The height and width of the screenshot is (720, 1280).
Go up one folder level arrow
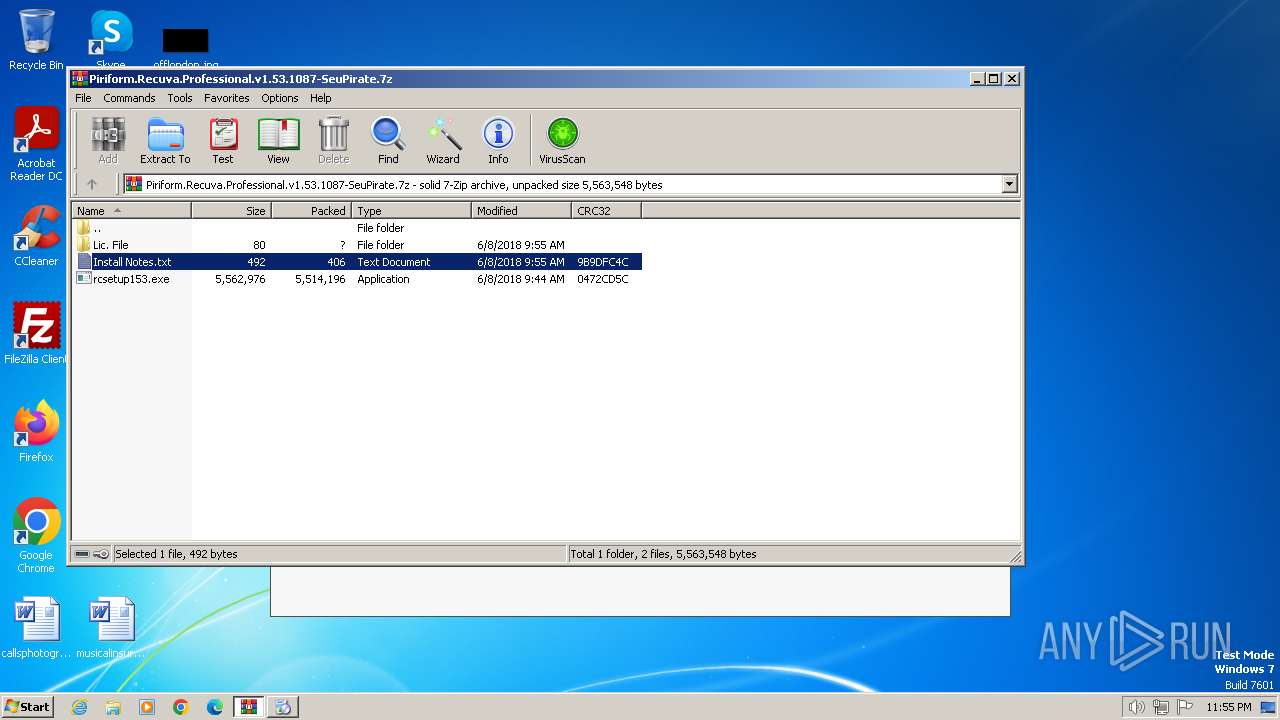tap(92, 184)
